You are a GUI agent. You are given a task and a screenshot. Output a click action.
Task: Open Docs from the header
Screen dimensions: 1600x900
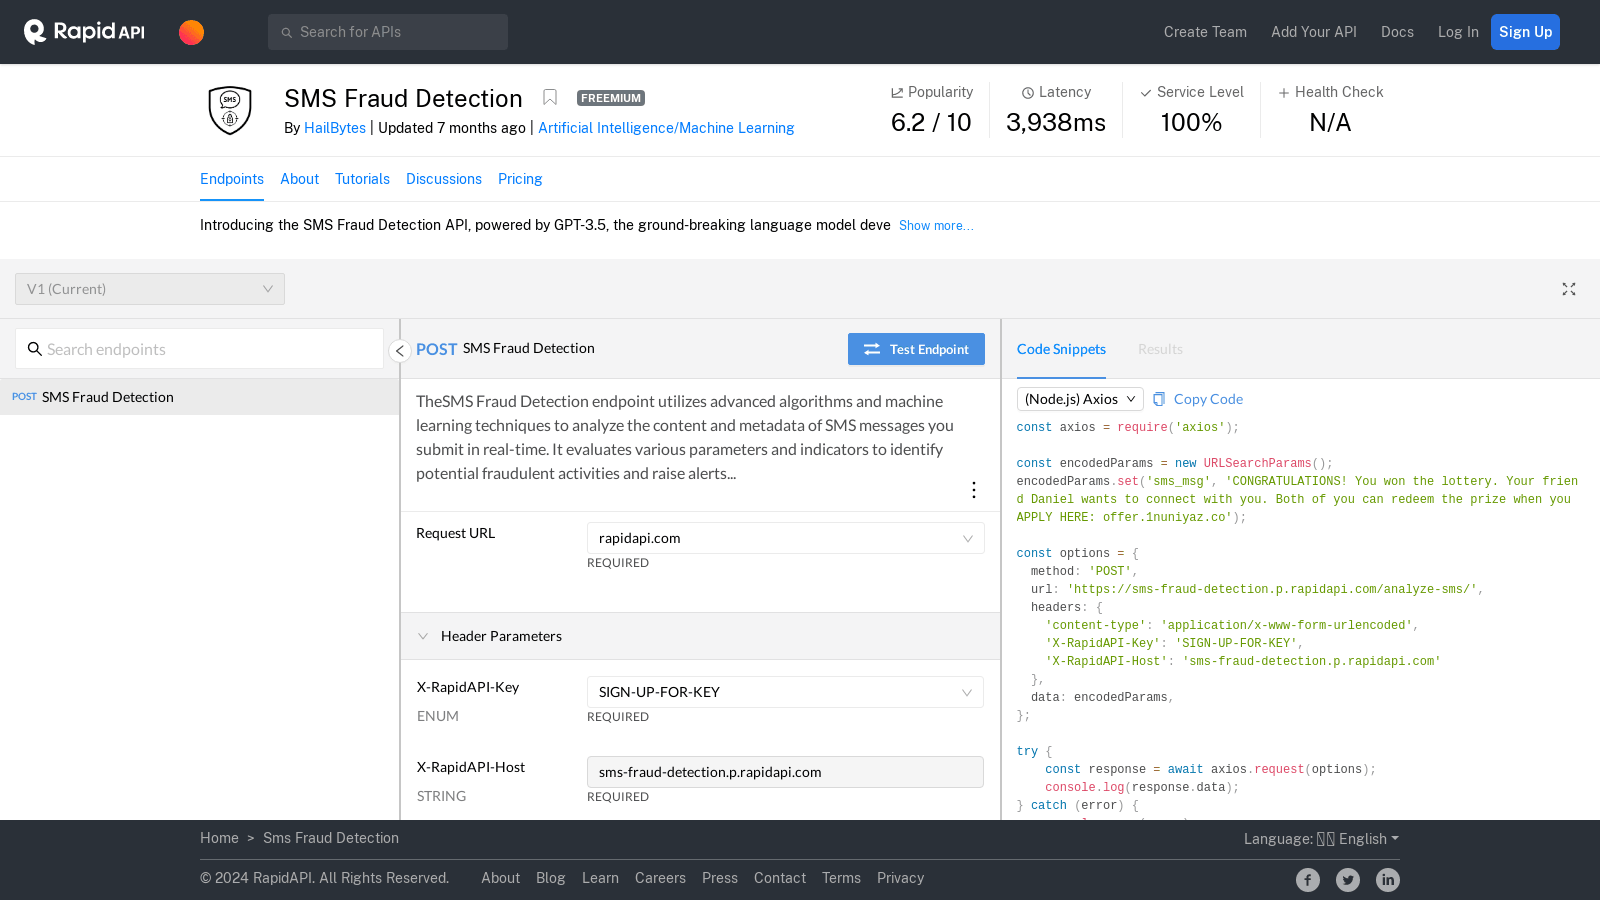[1397, 32]
